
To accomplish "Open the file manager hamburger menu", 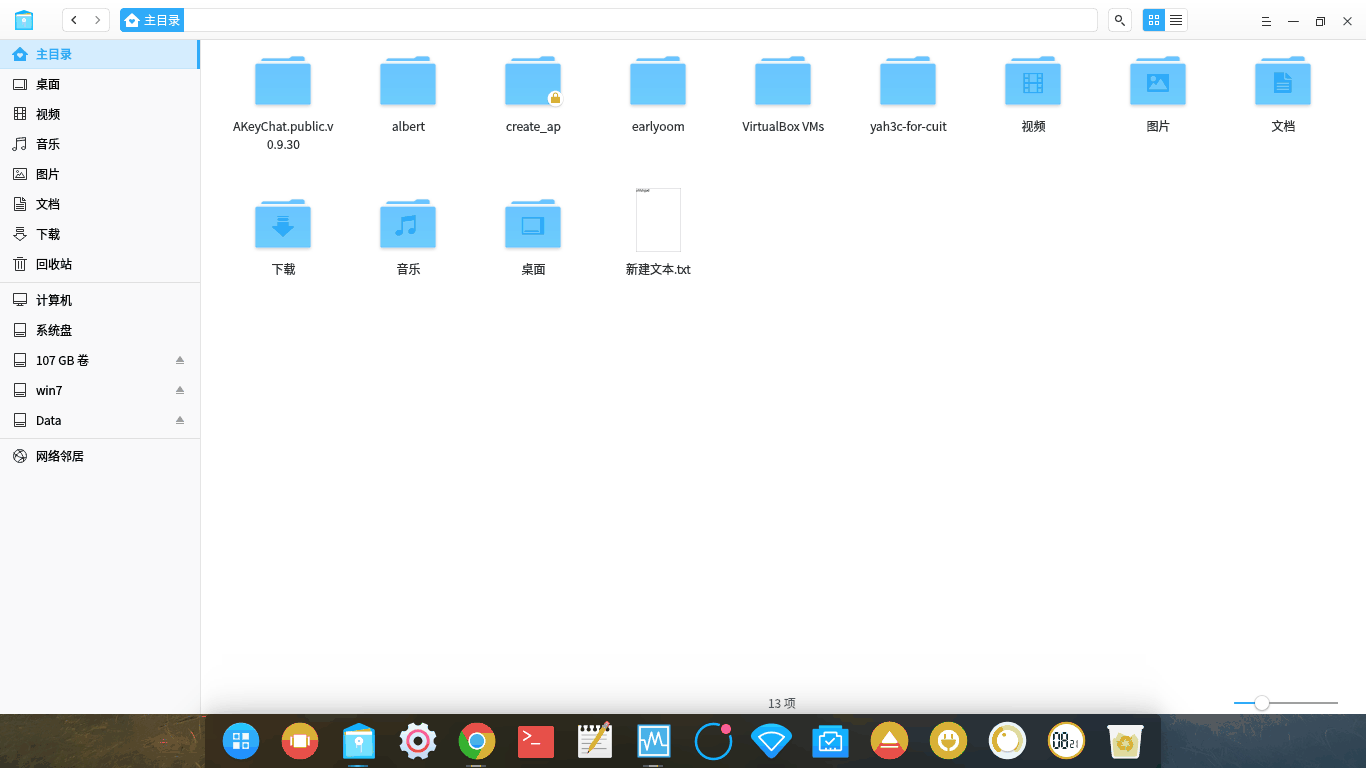I will 1266,21.
